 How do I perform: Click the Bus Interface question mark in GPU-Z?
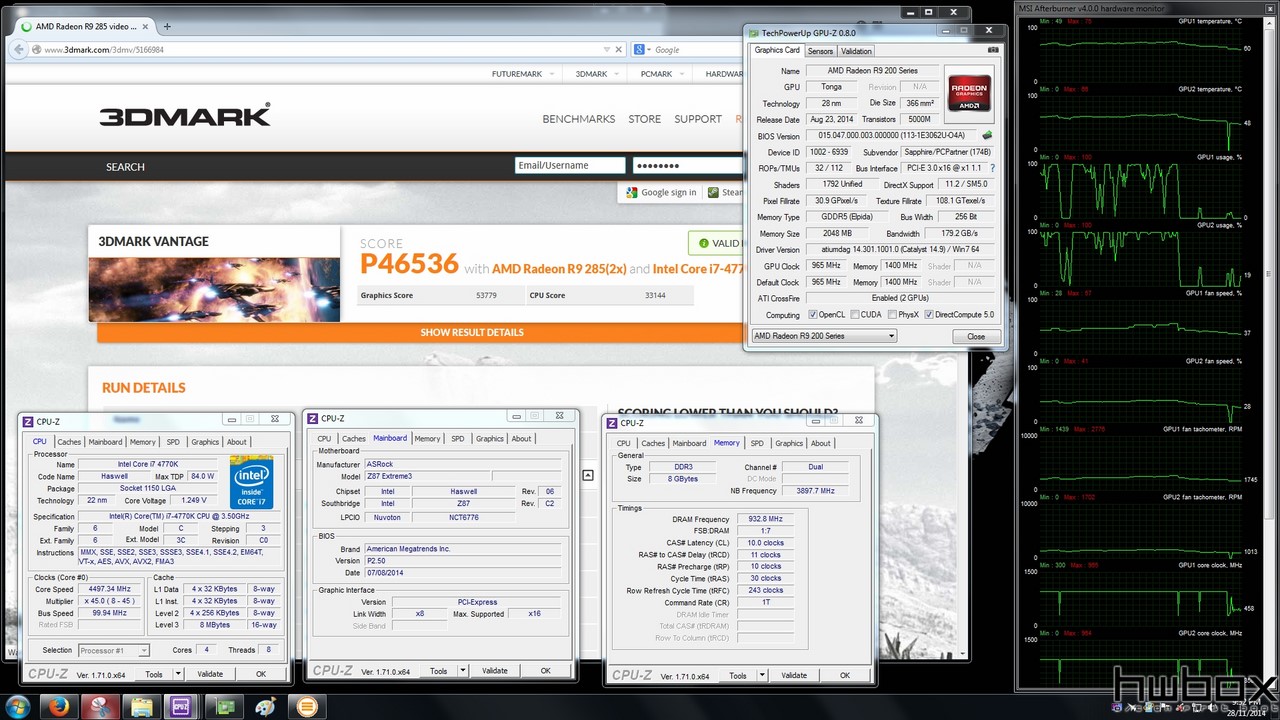992,168
